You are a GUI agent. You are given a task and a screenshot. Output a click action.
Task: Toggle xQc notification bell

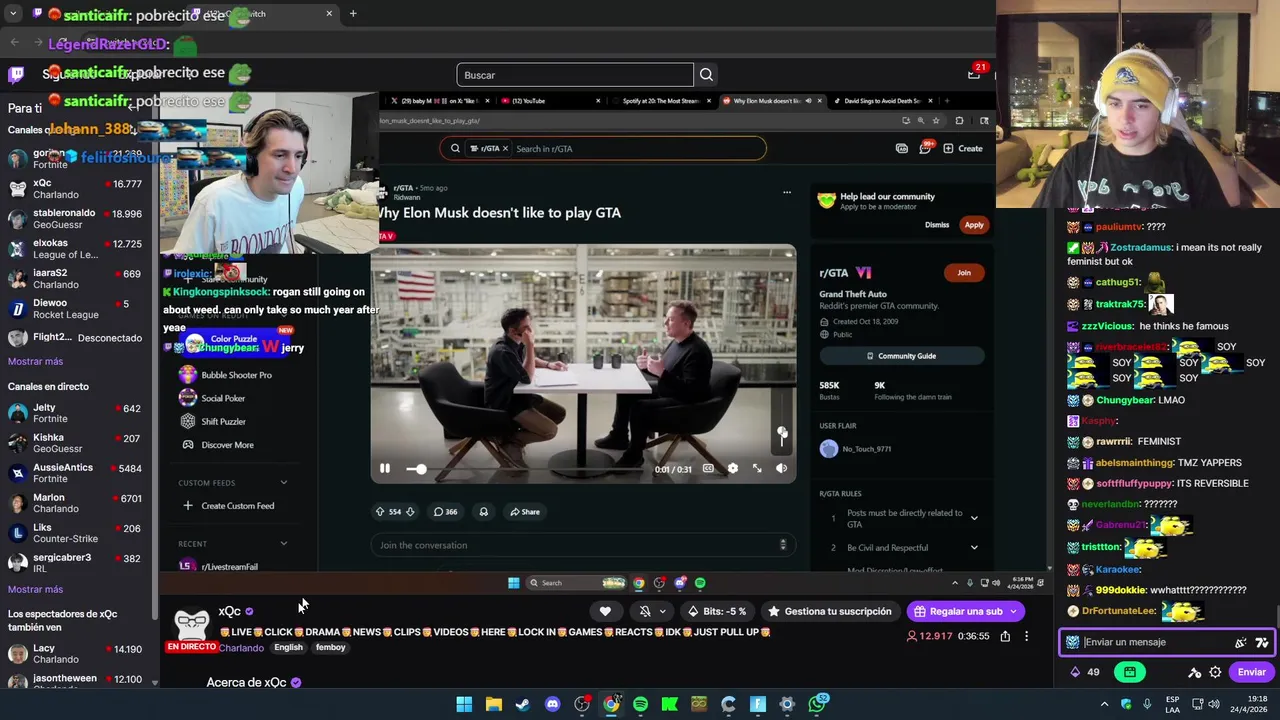coord(645,611)
